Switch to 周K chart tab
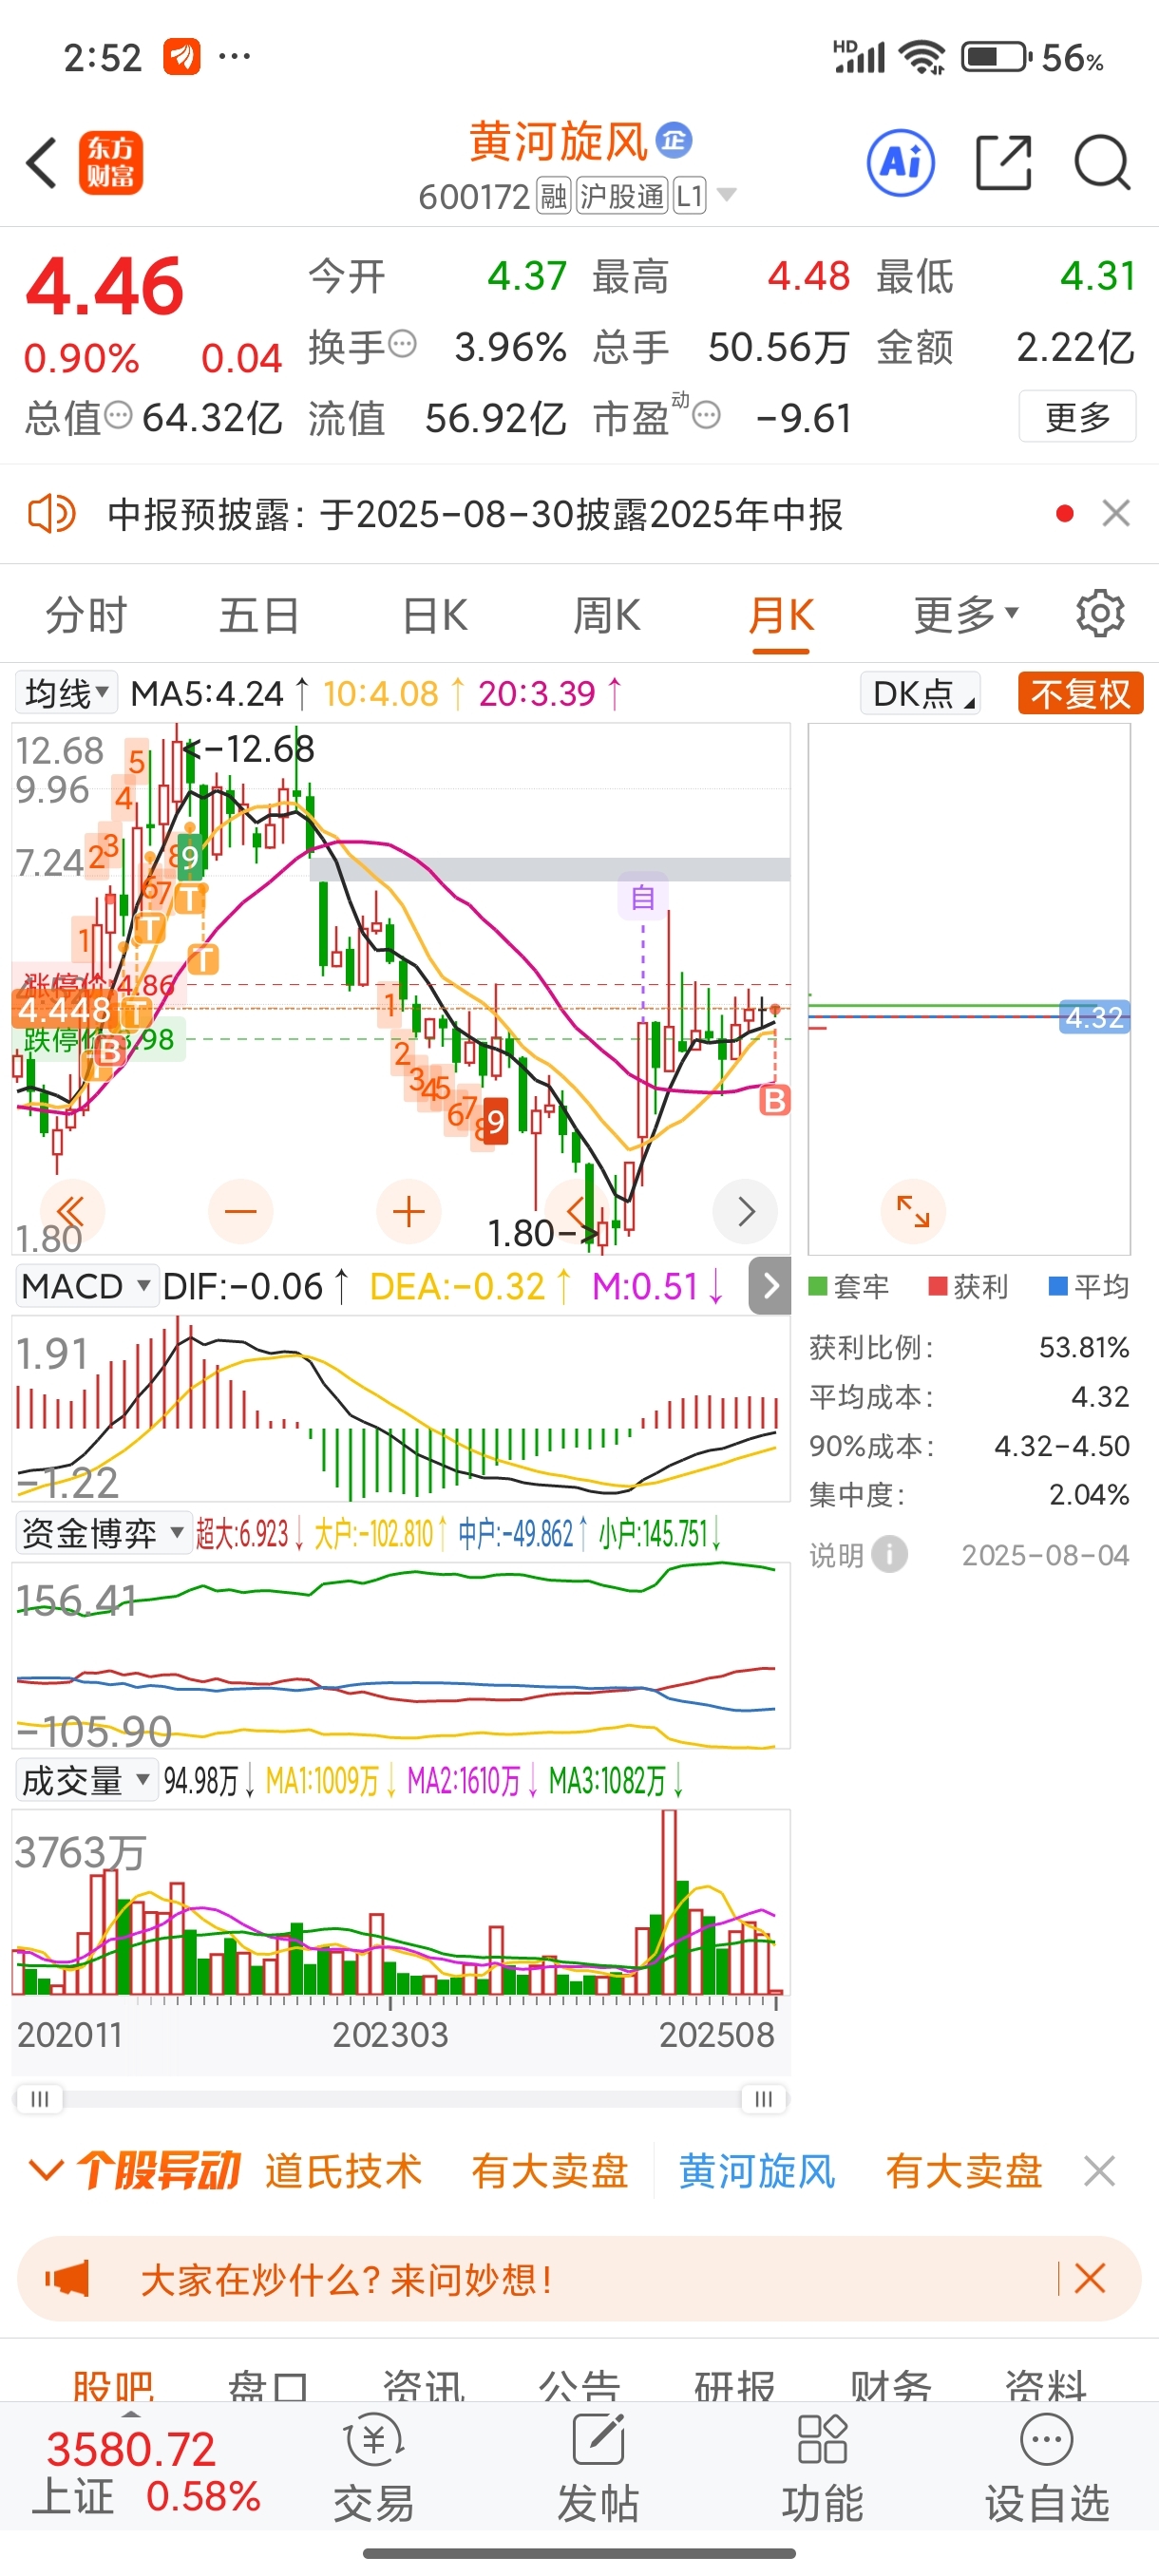Image resolution: width=1159 pixels, height=2576 pixels. click(607, 614)
